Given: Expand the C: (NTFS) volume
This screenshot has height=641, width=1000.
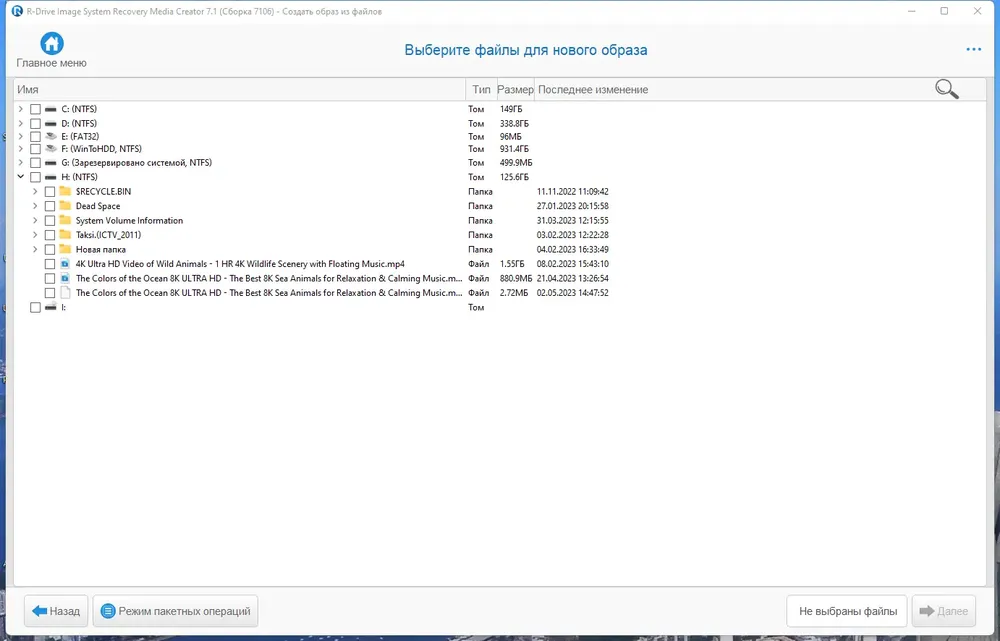Looking at the screenshot, I should (20, 109).
